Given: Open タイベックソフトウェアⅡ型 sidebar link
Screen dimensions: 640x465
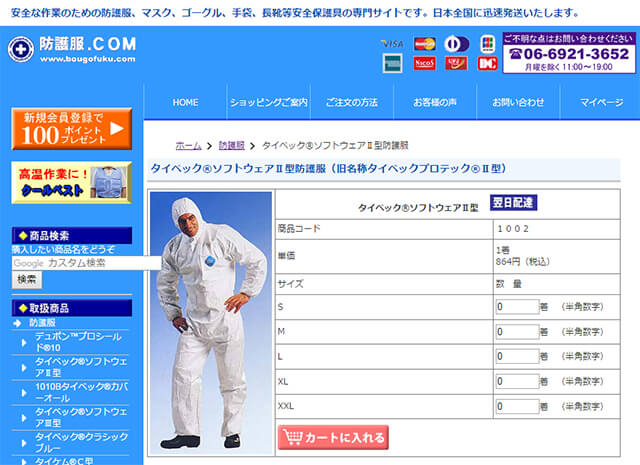Looking at the screenshot, I should click(x=81, y=367).
